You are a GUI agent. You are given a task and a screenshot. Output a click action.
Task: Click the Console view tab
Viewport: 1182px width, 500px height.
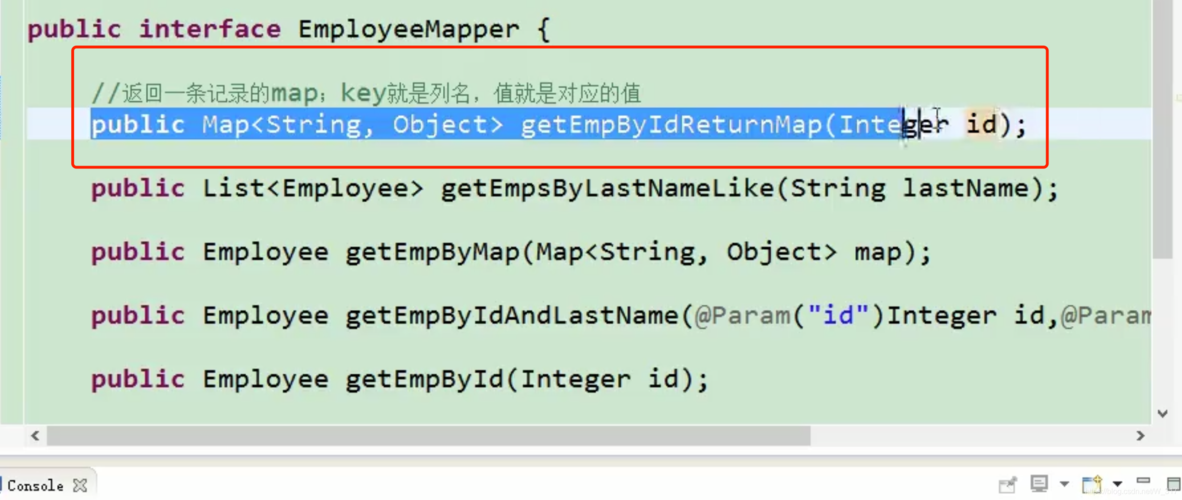pos(36,485)
